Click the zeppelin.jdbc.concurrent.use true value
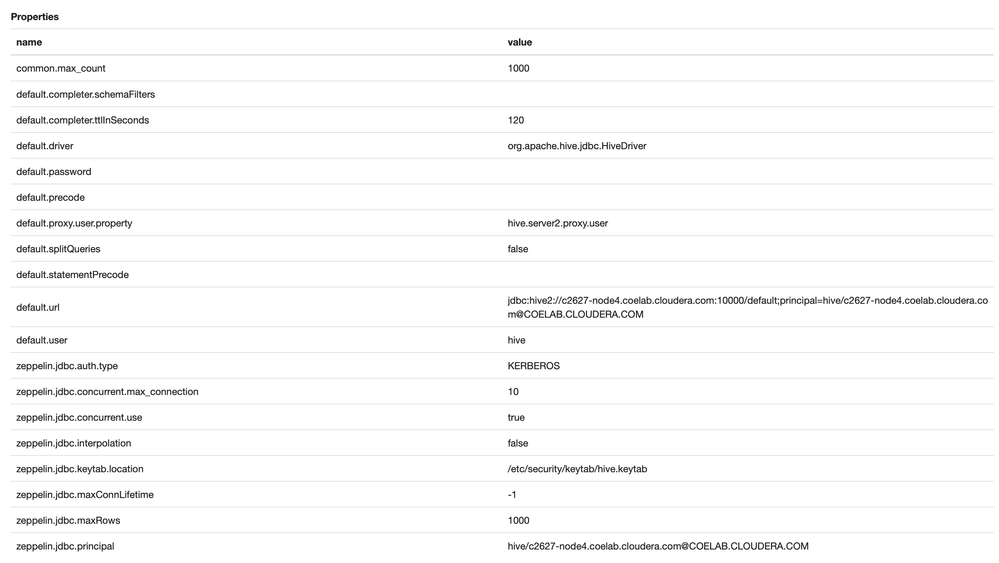The width and height of the screenshot is (999, 563). [516, 417]
